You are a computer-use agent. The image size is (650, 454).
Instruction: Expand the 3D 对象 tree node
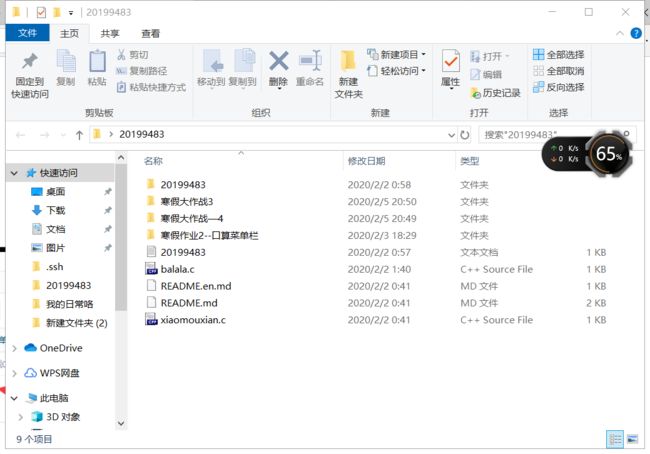click(x=20, y=417)
